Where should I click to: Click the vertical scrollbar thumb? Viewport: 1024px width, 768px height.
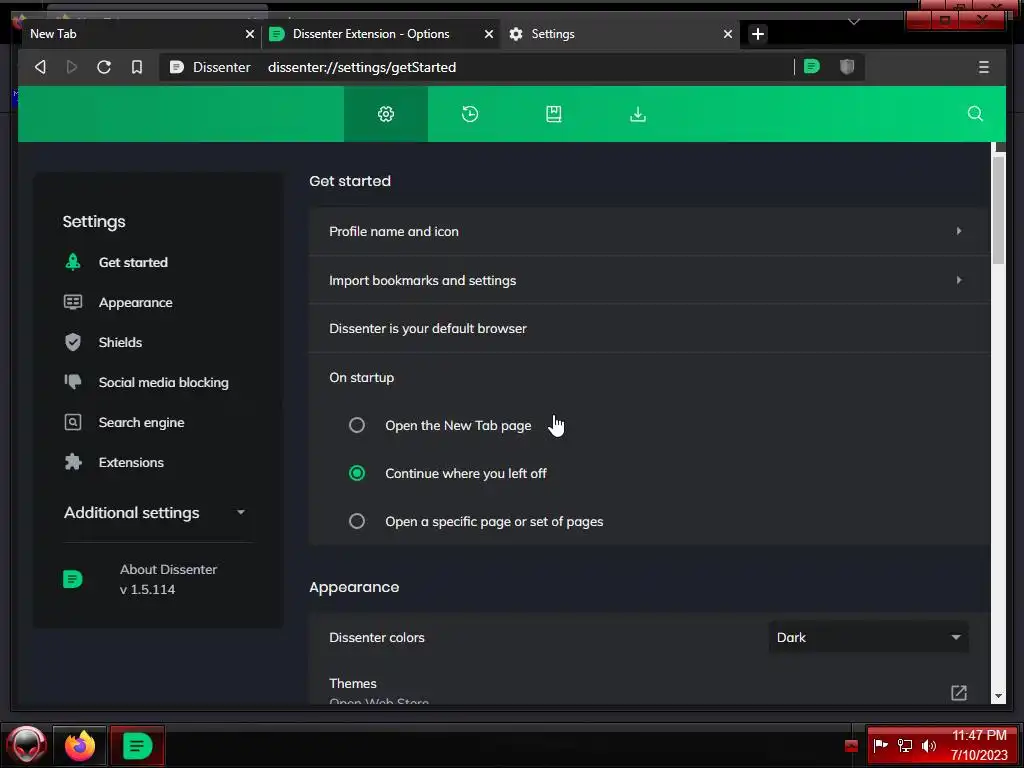[998, 209]
